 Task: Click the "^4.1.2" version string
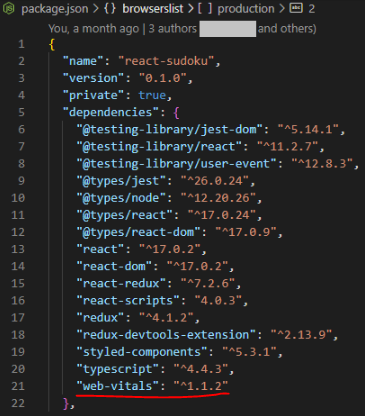[x=166, y=317]
